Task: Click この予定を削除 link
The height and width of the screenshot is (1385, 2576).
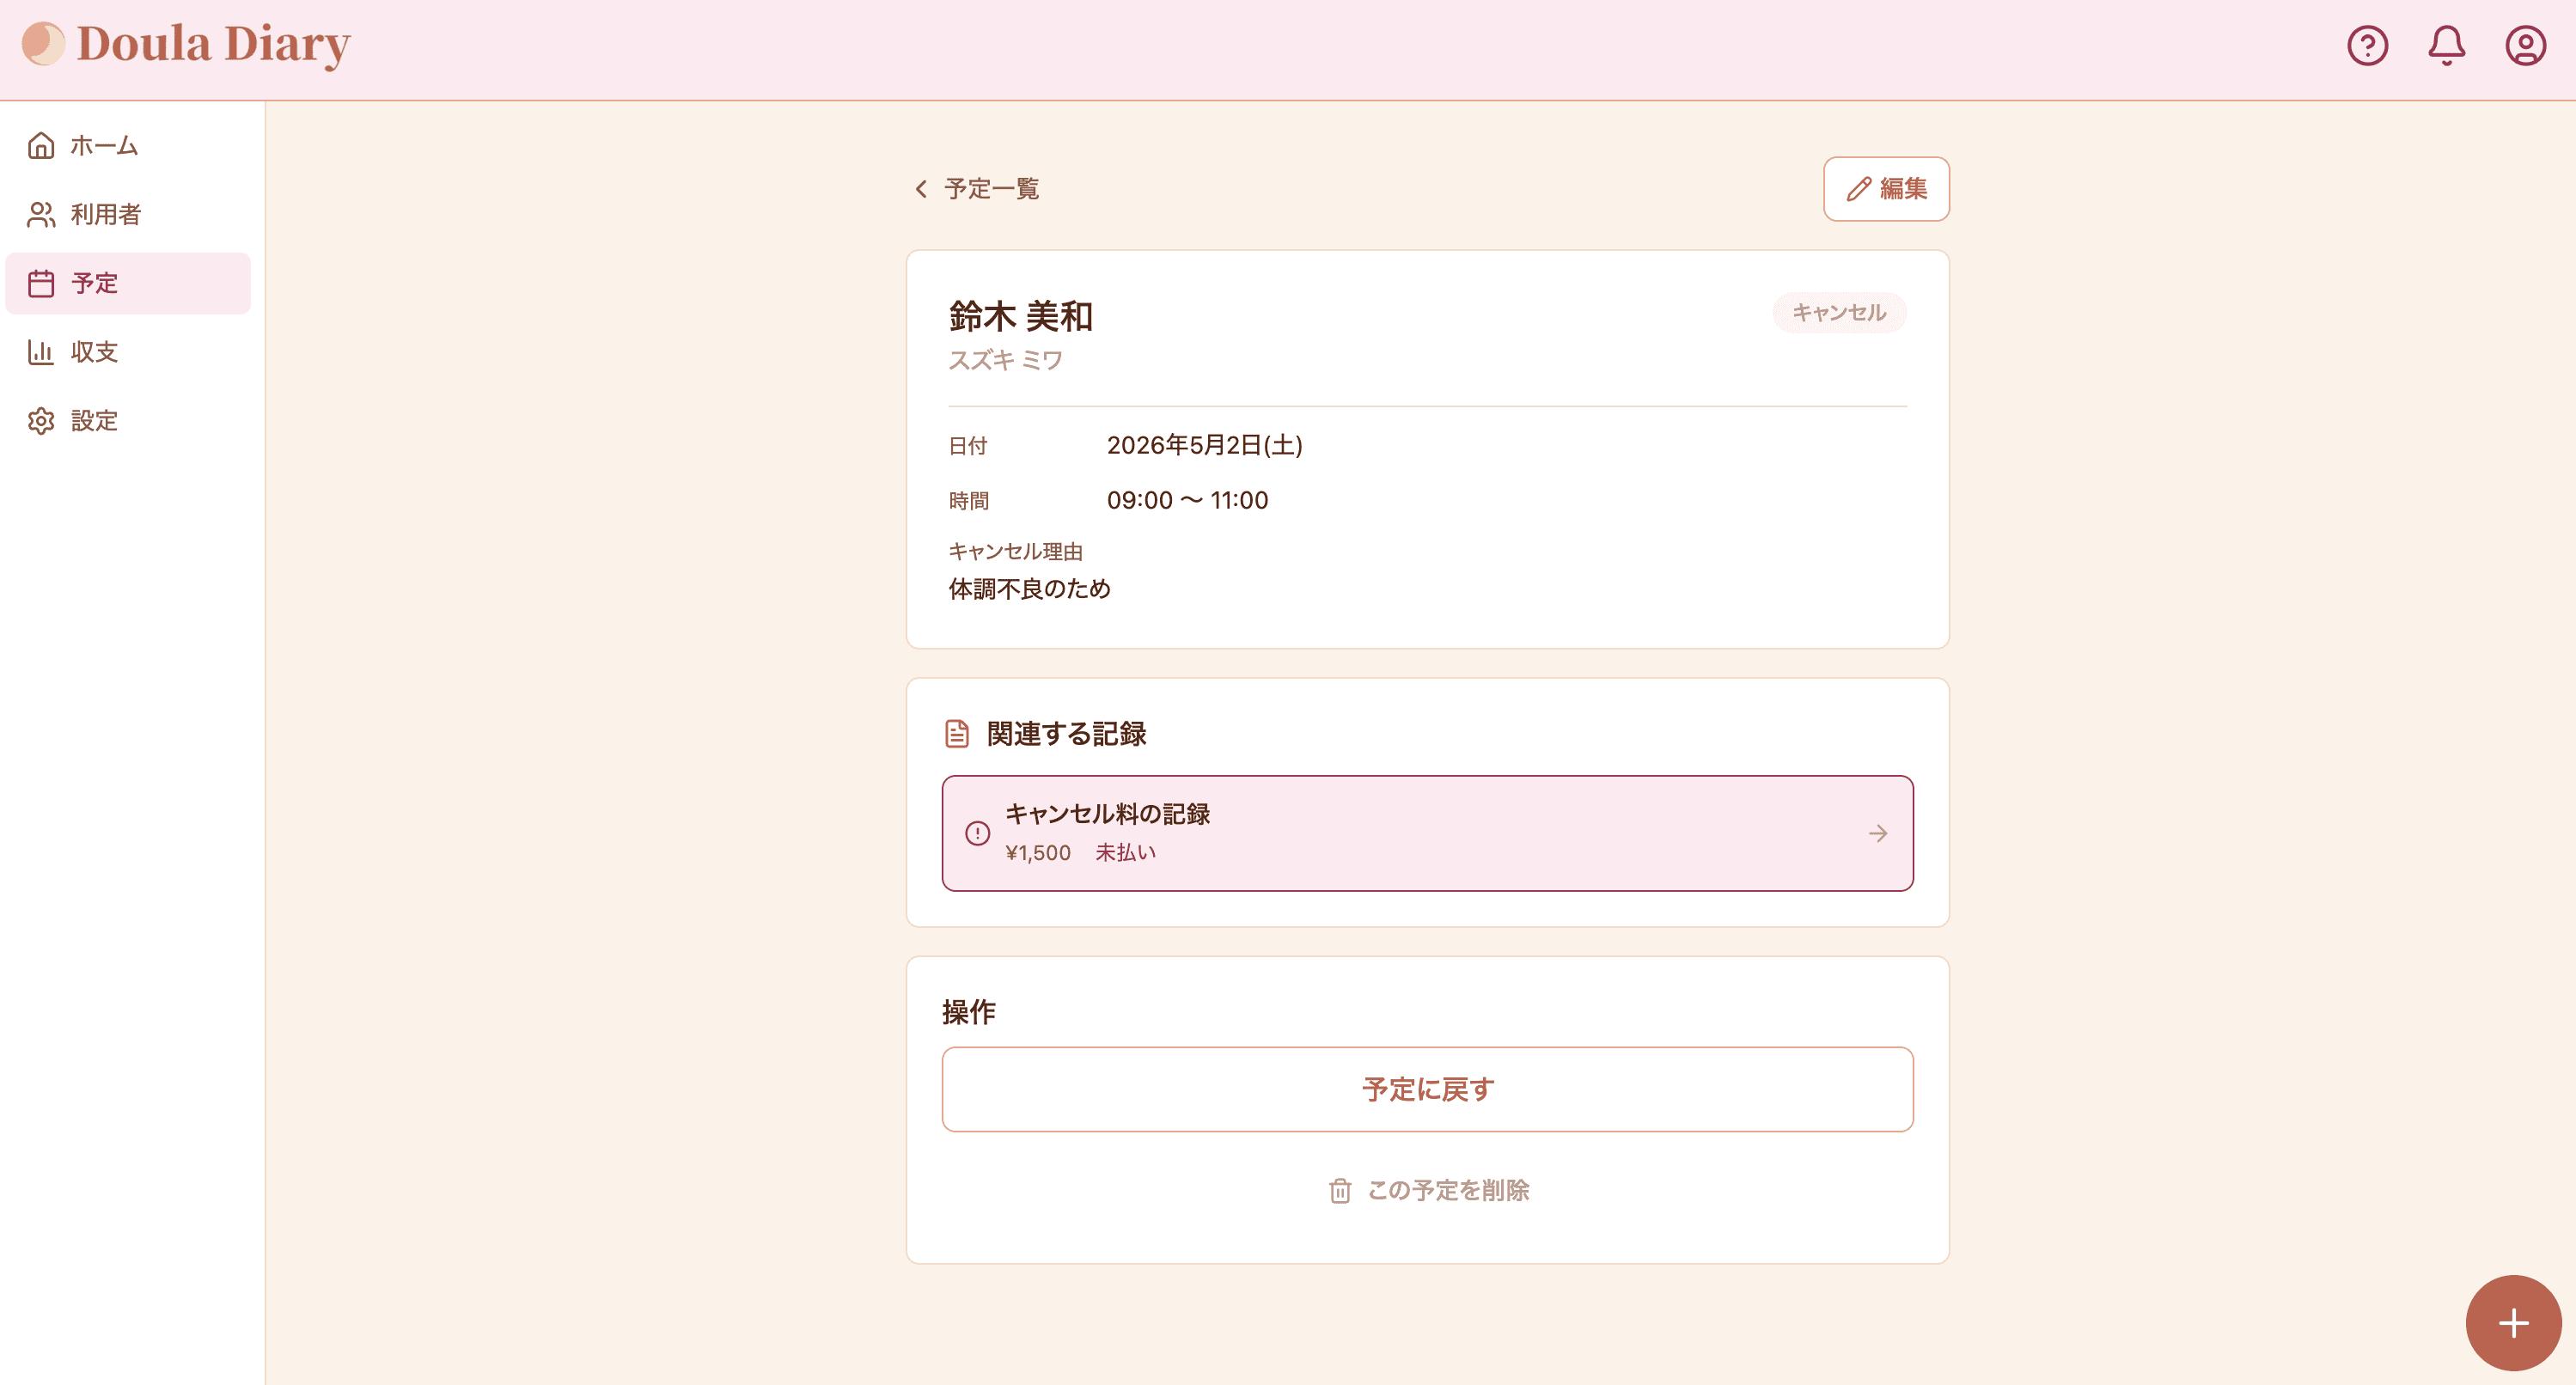Action: (1428, 1190)
